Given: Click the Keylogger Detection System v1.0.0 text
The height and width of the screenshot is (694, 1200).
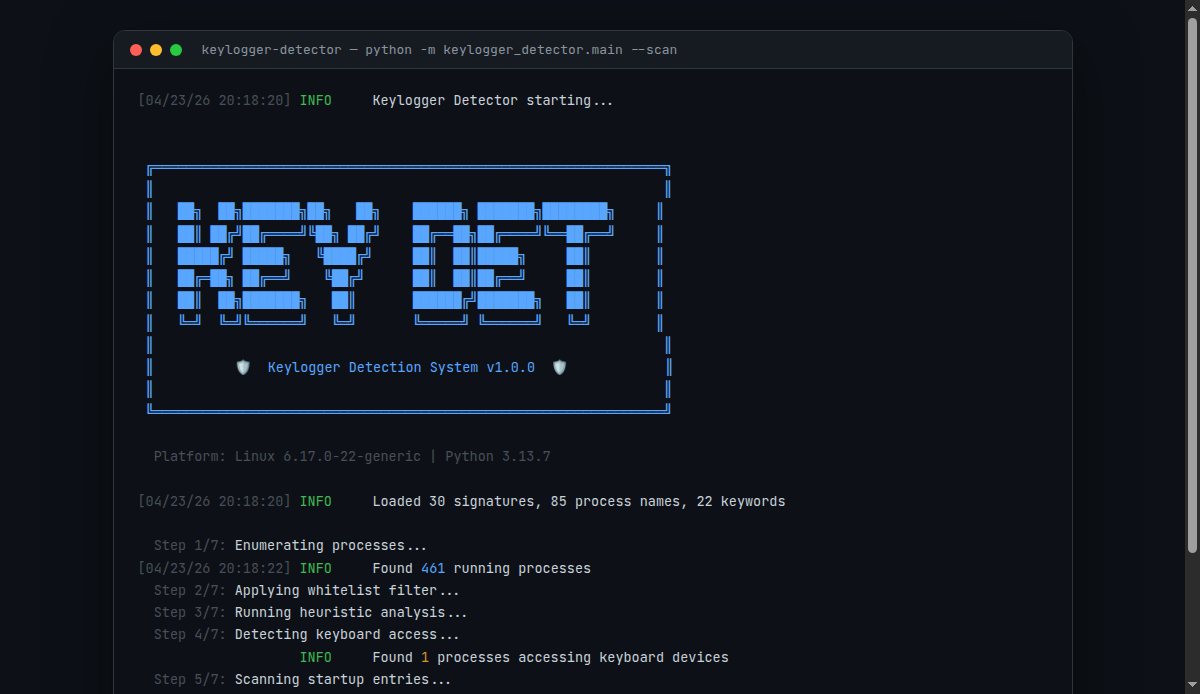Looking at the screenshot, I should click(x=400, y=367).
